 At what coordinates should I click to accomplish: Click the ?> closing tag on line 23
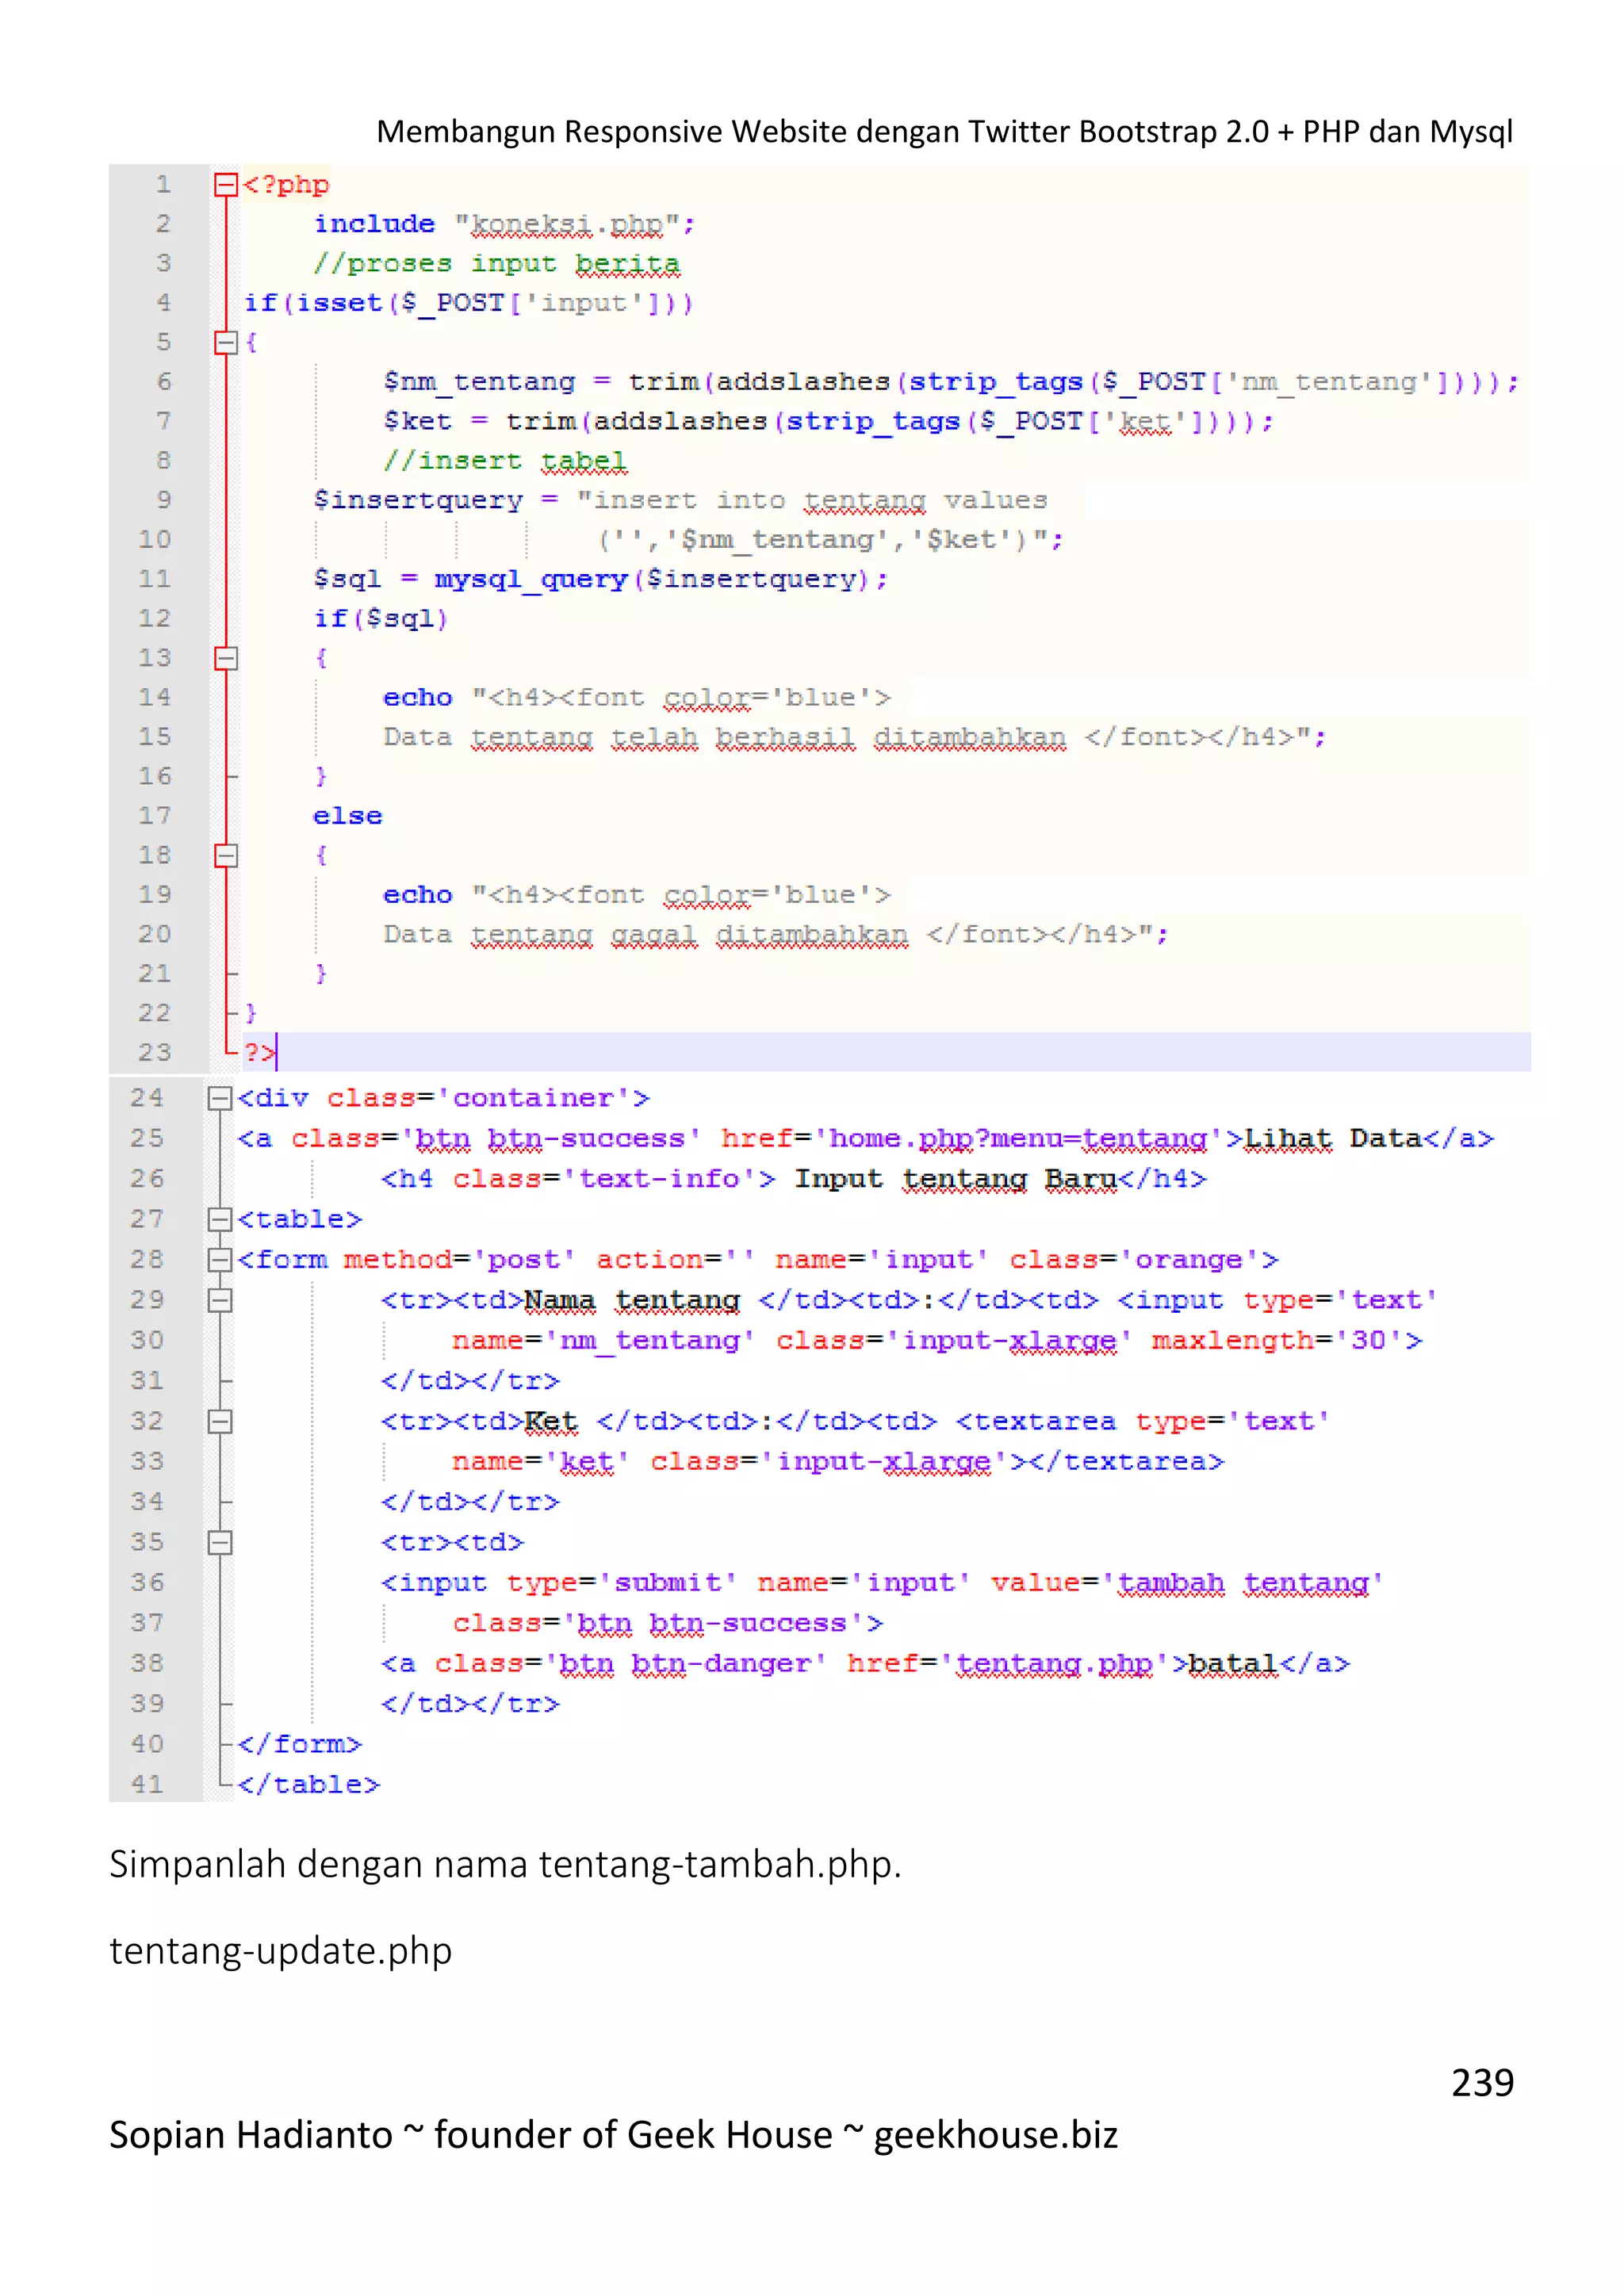coord(259,1052)
